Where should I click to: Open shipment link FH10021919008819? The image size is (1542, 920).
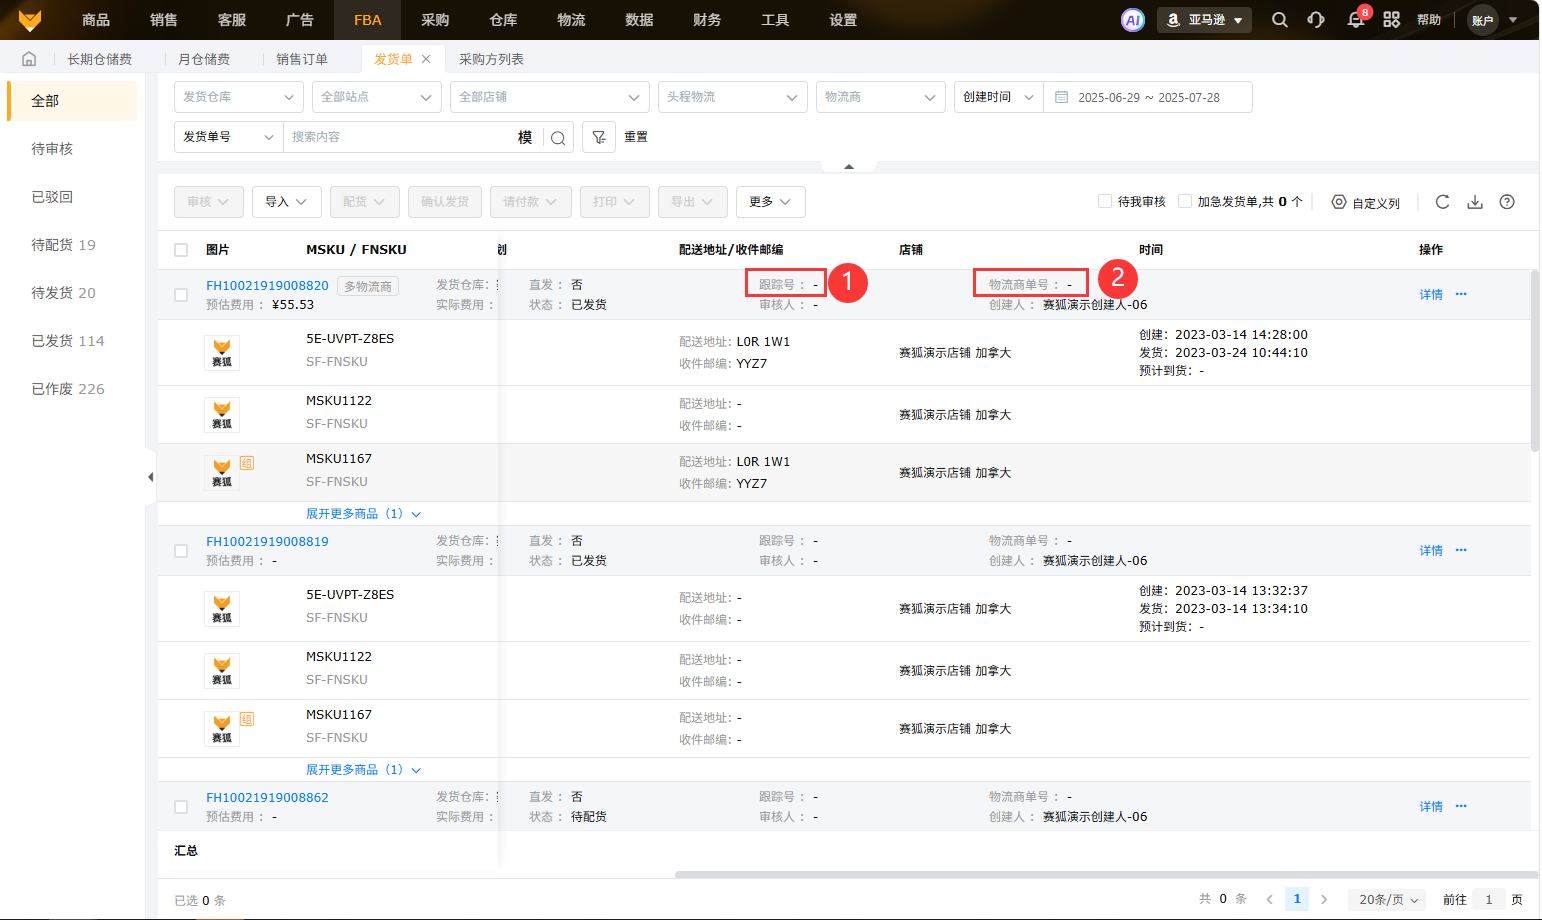click(x=267, y=541)
